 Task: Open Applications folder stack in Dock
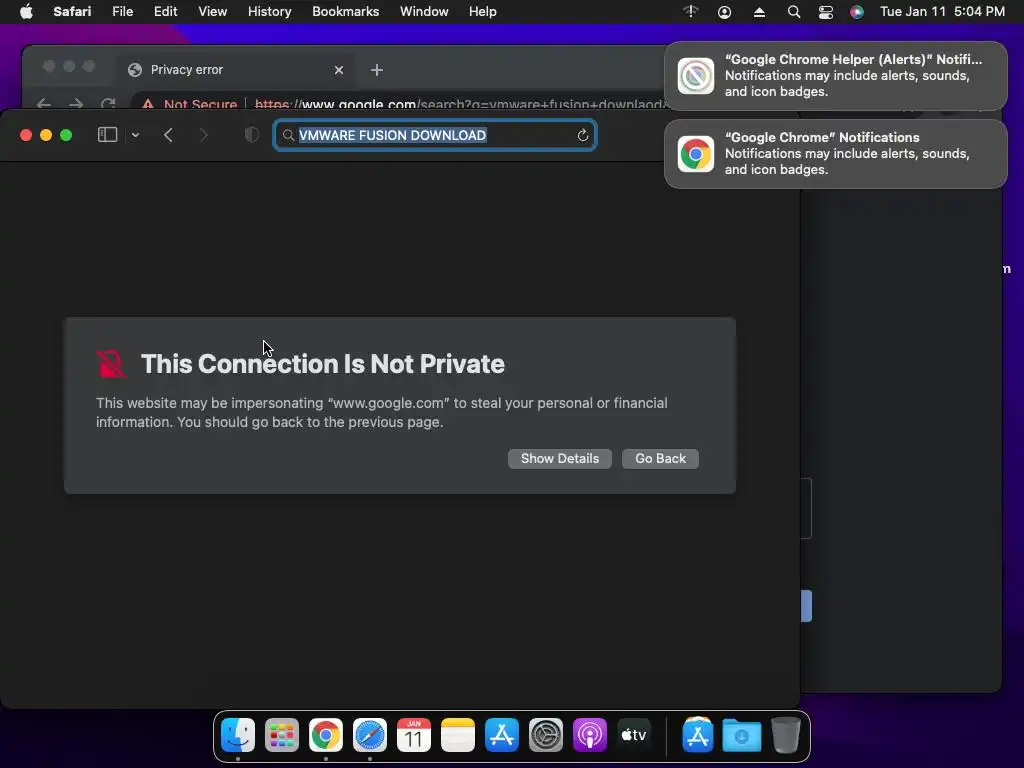pyautogui.click(x=697, y=735)
